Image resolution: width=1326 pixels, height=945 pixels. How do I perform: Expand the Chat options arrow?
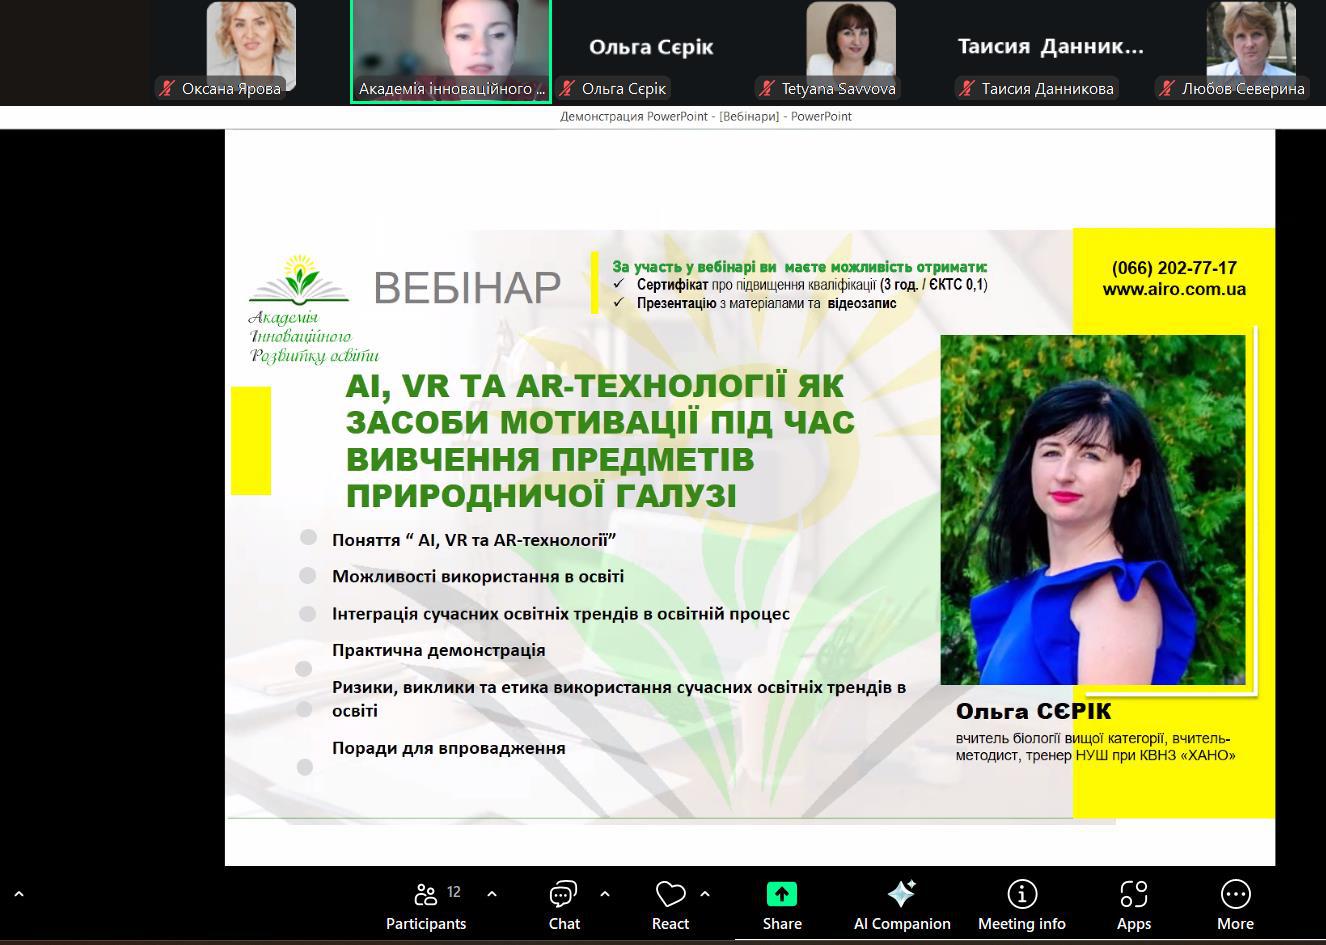605,894
